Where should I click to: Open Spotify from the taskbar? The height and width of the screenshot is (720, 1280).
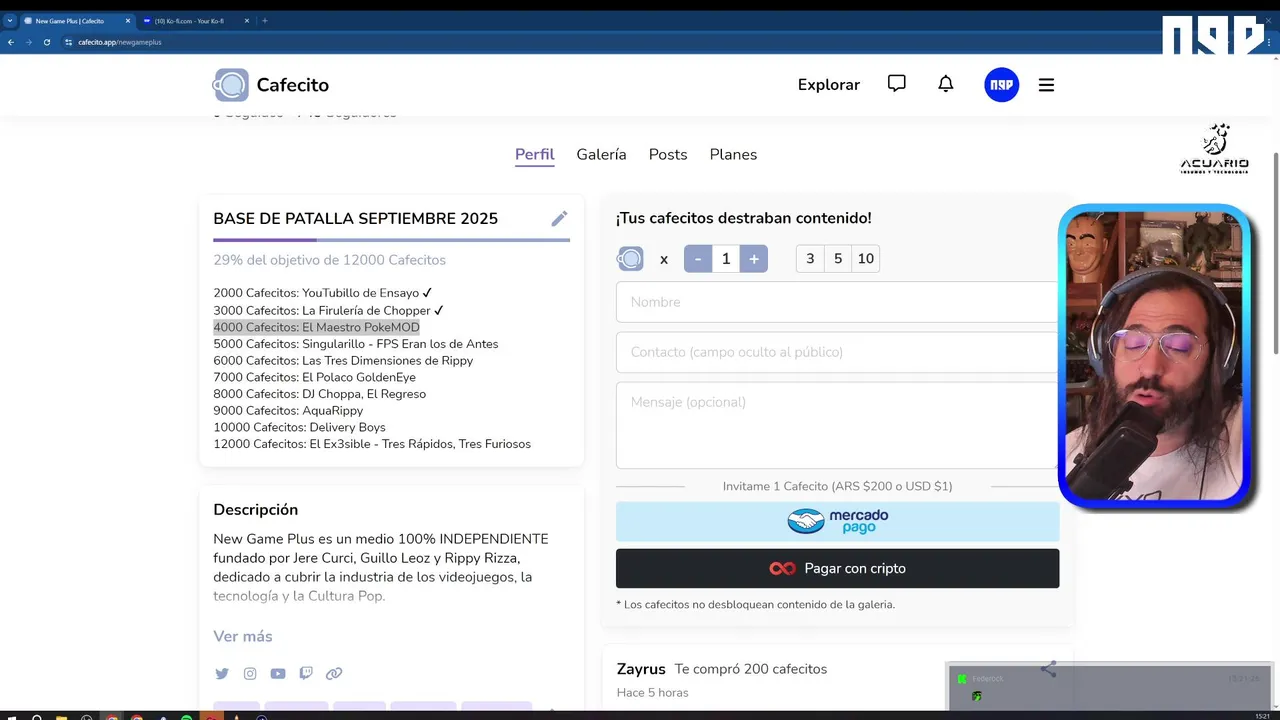pos(187,716)
